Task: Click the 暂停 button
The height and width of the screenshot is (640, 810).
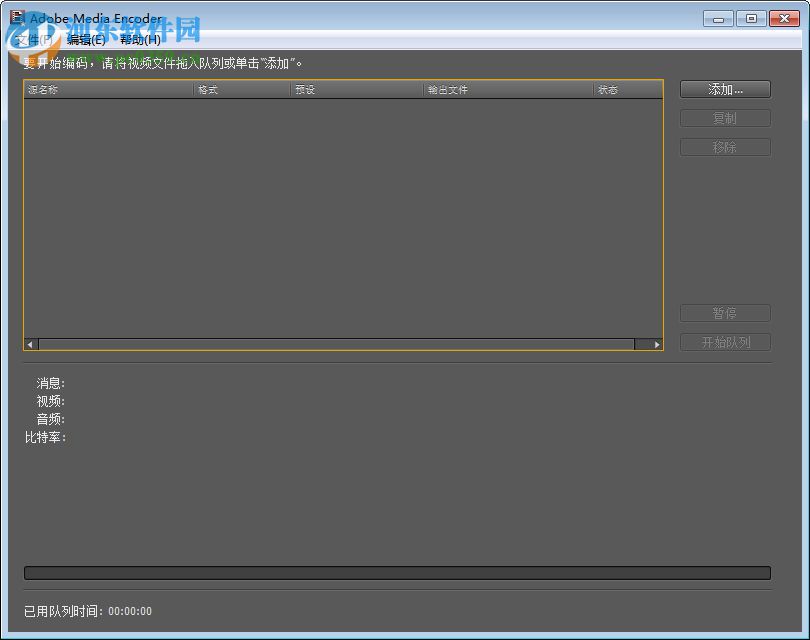Action: pyautogui.click(x=724, y=313)
